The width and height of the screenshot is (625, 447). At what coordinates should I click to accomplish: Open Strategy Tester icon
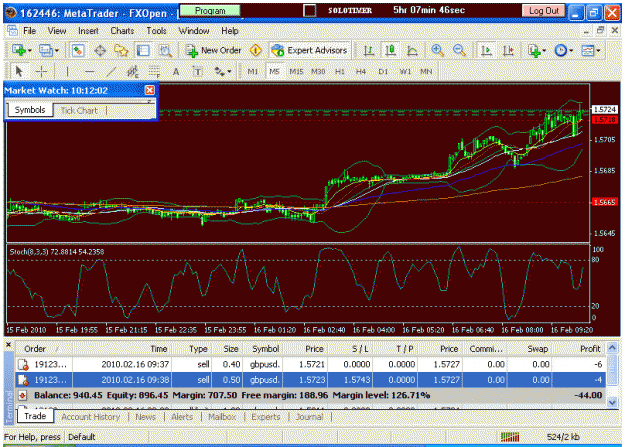point(165,51)
